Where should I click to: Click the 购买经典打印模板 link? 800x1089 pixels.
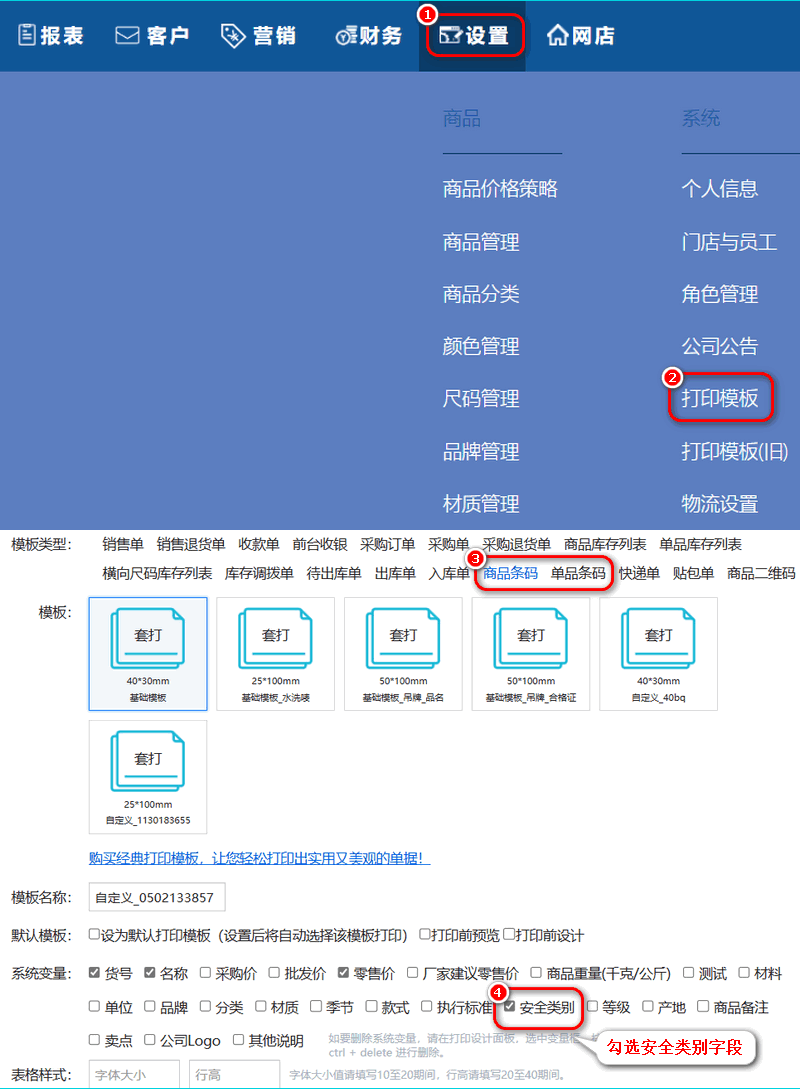[x=260, y=858]
